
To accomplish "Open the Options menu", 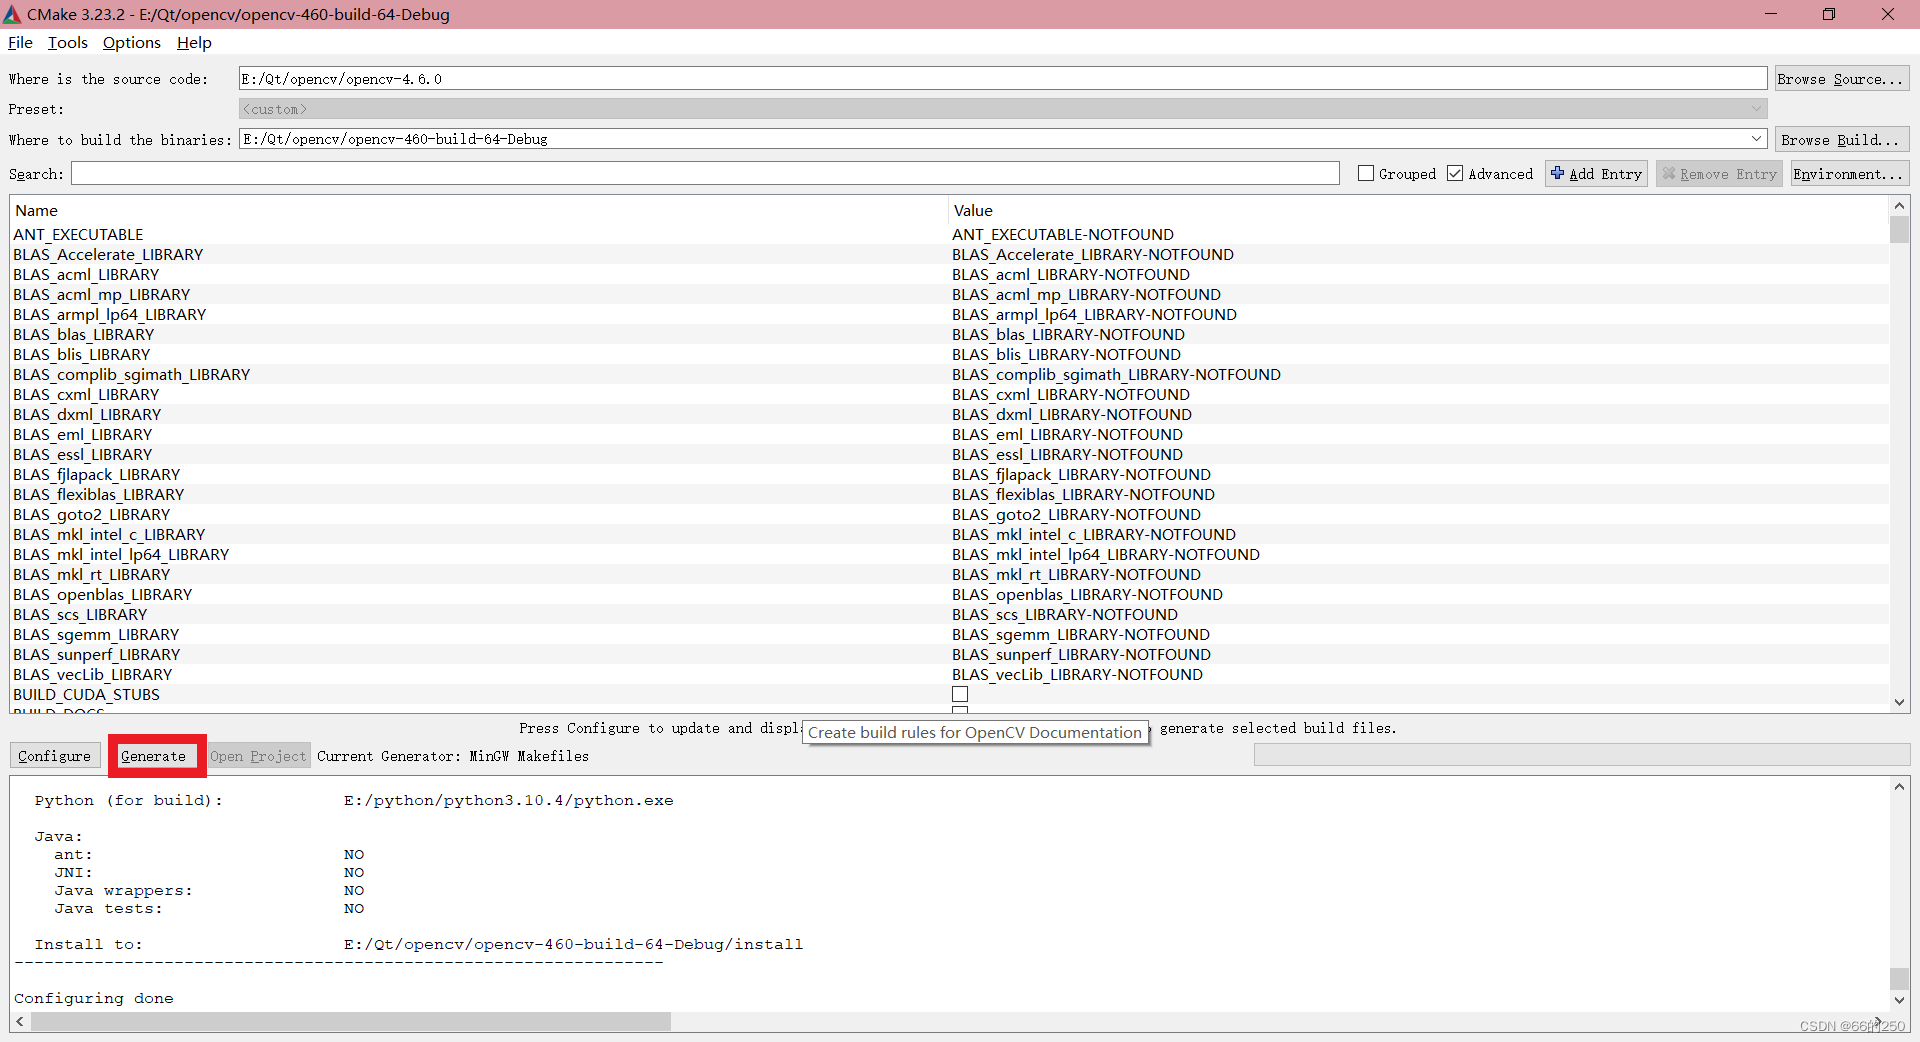I will [131, 43].
